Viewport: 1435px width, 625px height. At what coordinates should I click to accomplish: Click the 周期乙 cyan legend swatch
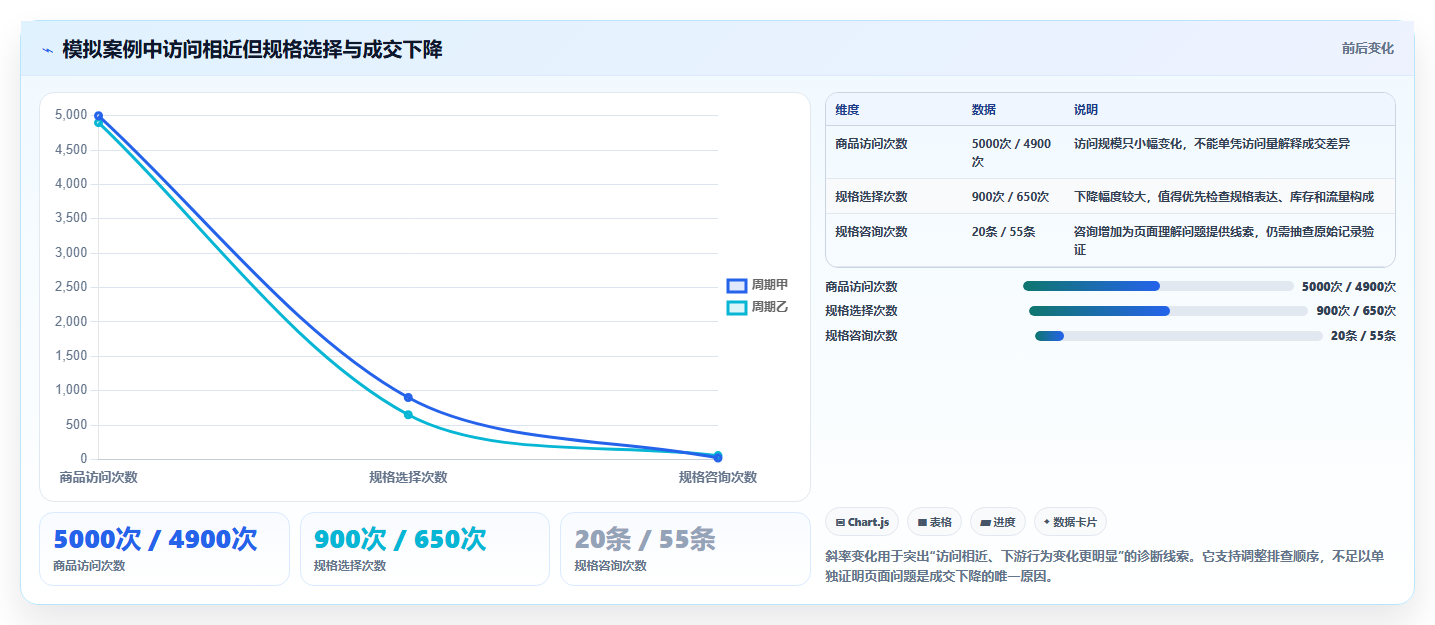click(737, 307)
